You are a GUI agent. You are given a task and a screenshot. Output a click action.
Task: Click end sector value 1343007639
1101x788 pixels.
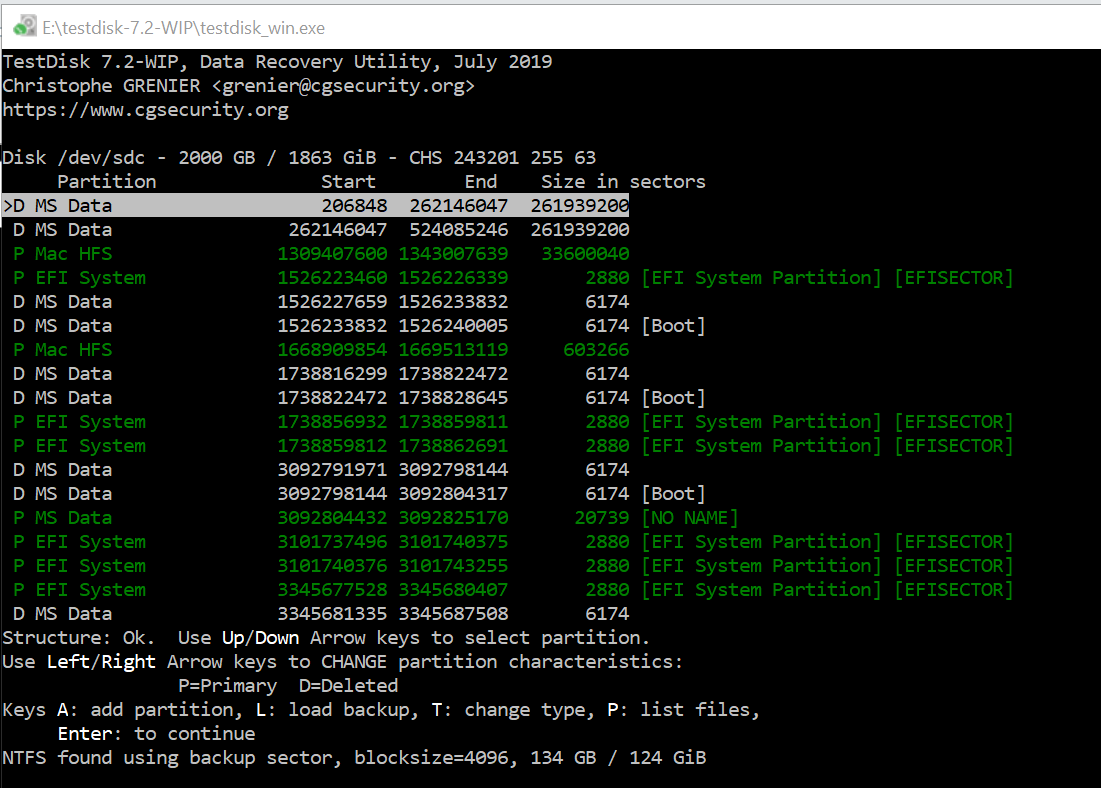point(453,254)
